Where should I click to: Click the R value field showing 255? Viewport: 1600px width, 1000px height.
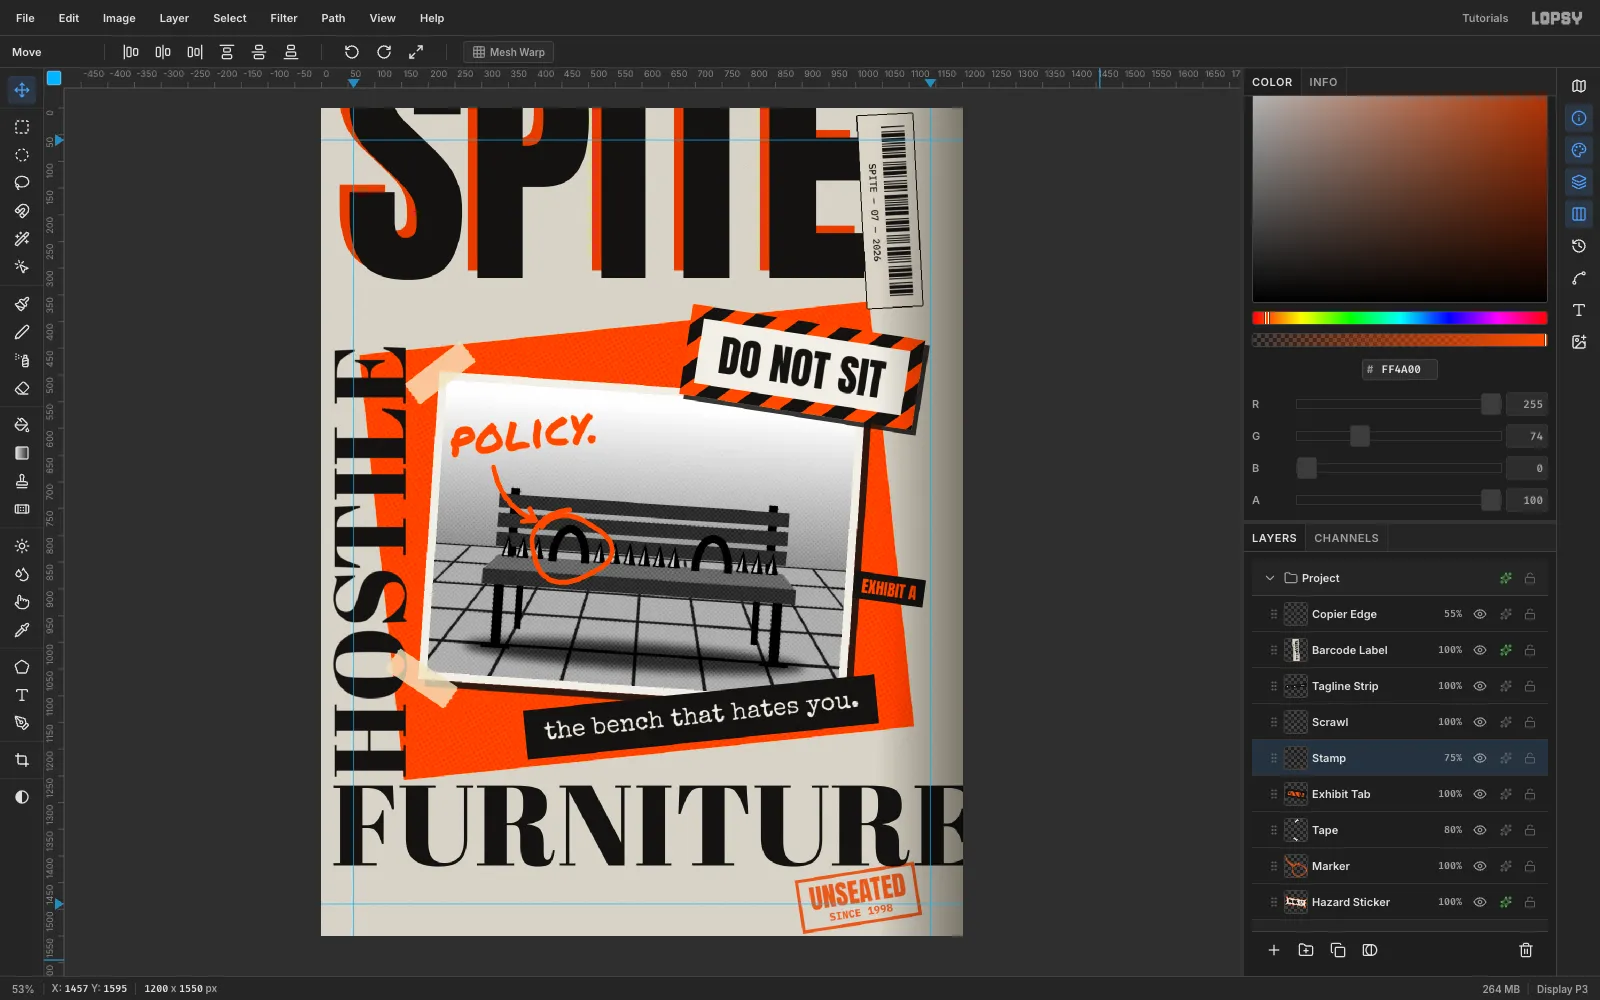(1527, 404)
